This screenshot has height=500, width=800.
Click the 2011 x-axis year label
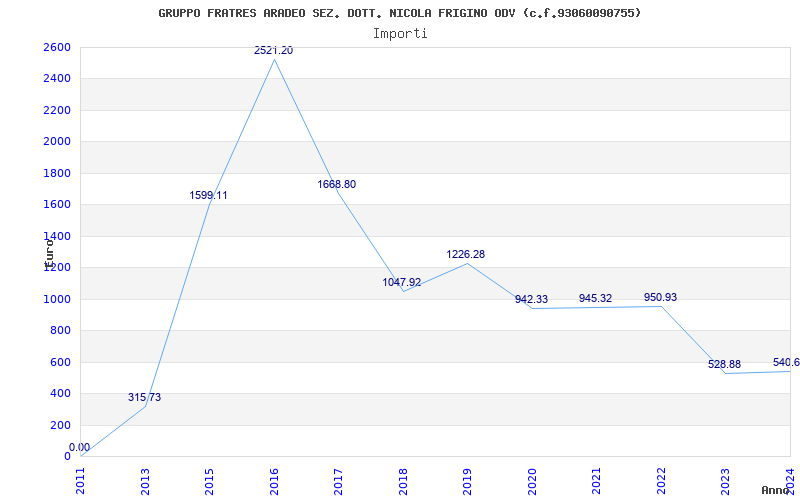click(x=81, y=481)
